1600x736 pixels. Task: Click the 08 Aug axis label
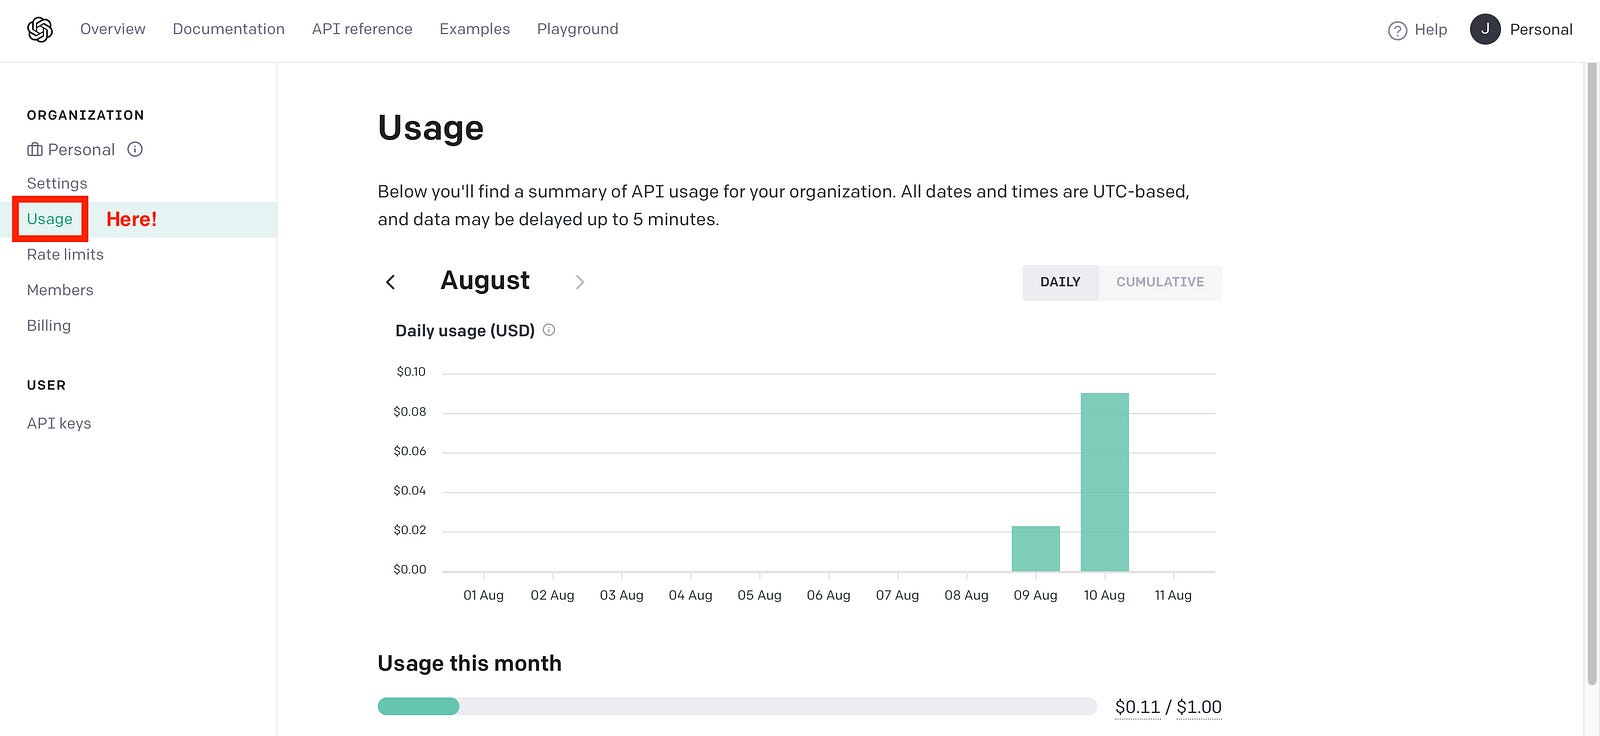967,595
